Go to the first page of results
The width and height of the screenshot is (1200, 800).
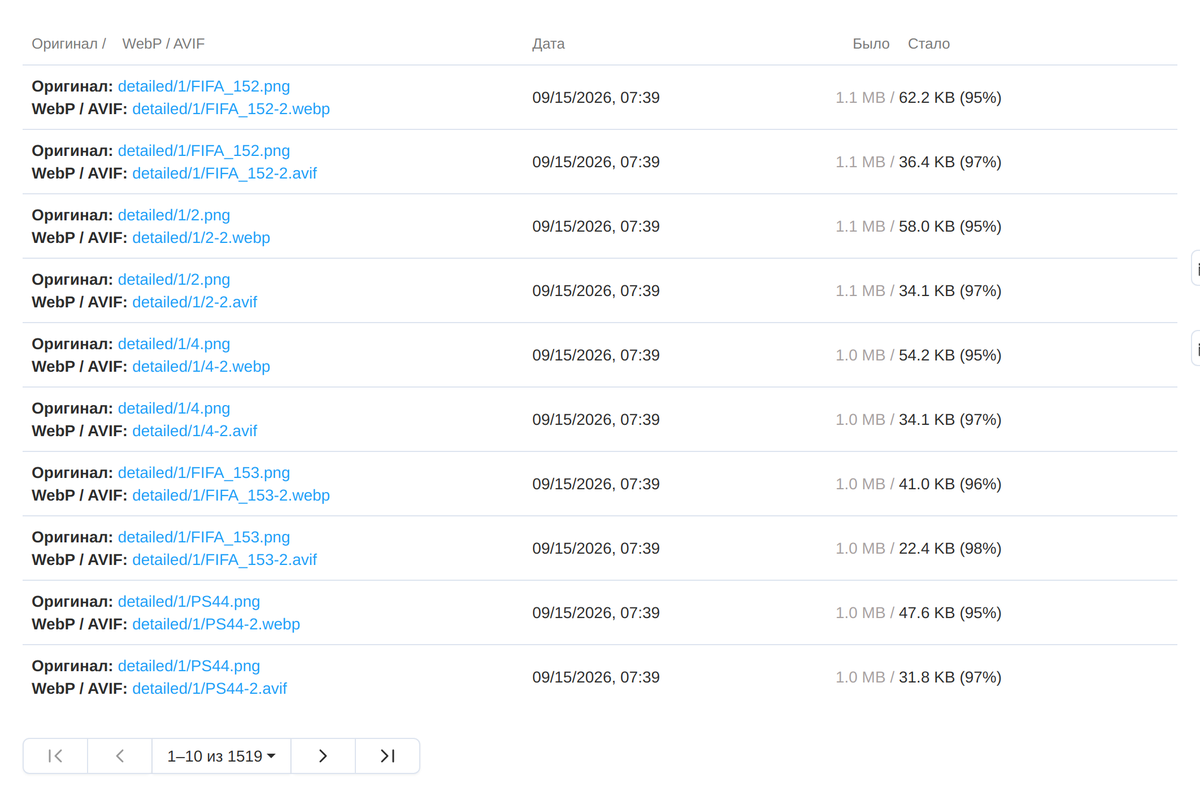point(56,756)
